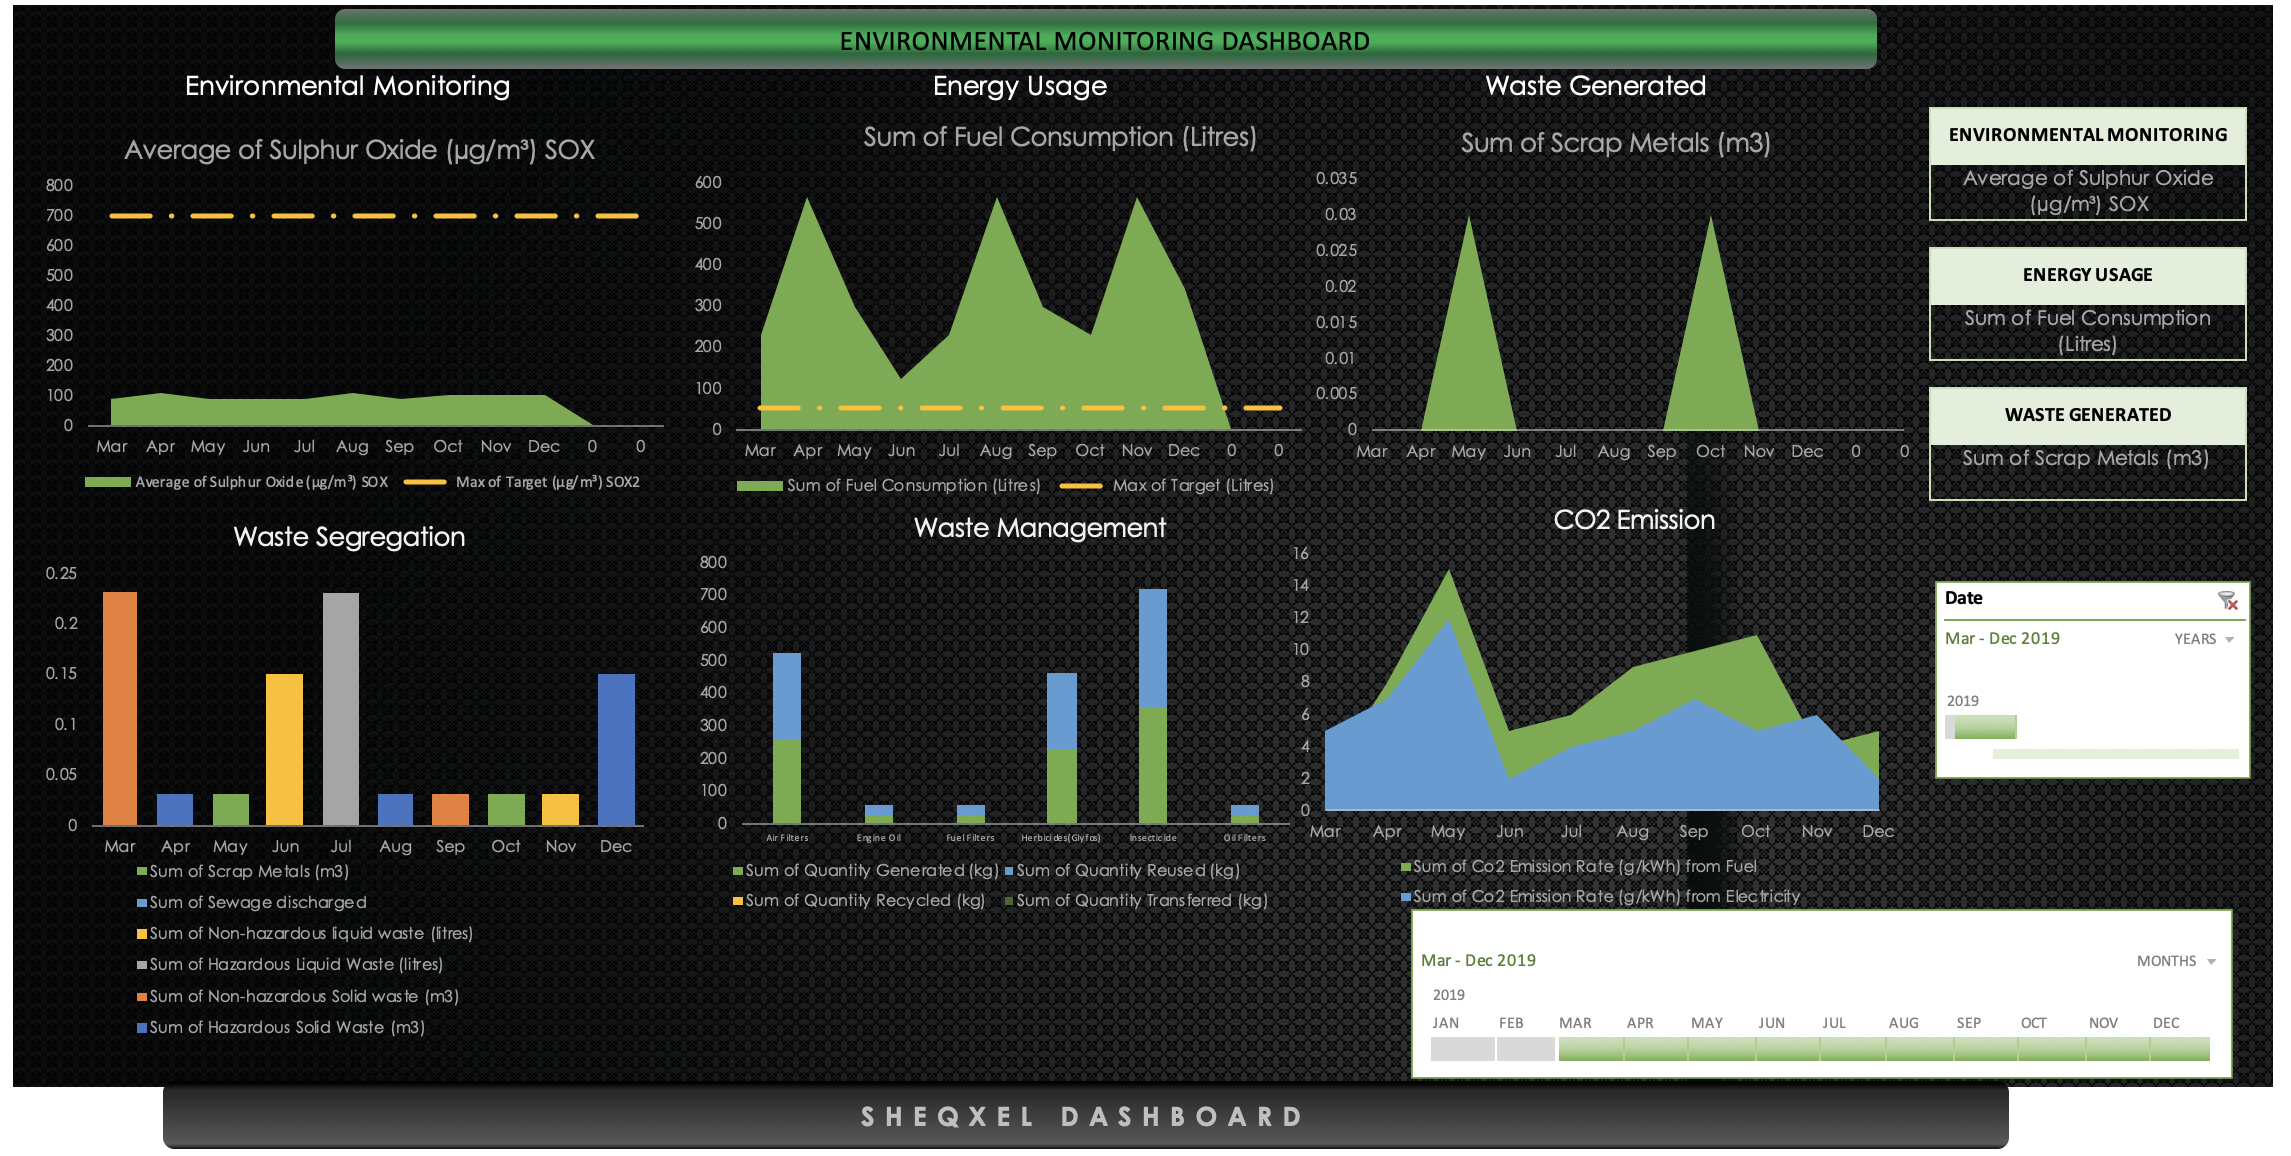Select the WASTE GENERATED card header

click(x=2087, y=415)
